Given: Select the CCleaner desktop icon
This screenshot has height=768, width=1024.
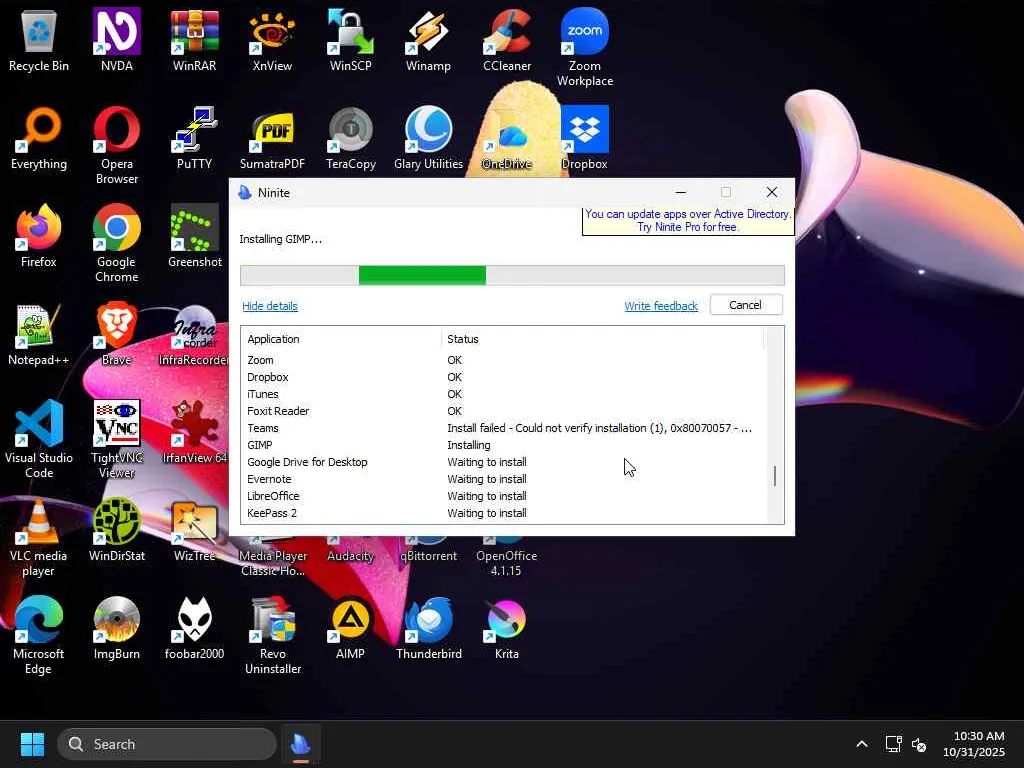Looking at the screenshot, I should 507,40.
